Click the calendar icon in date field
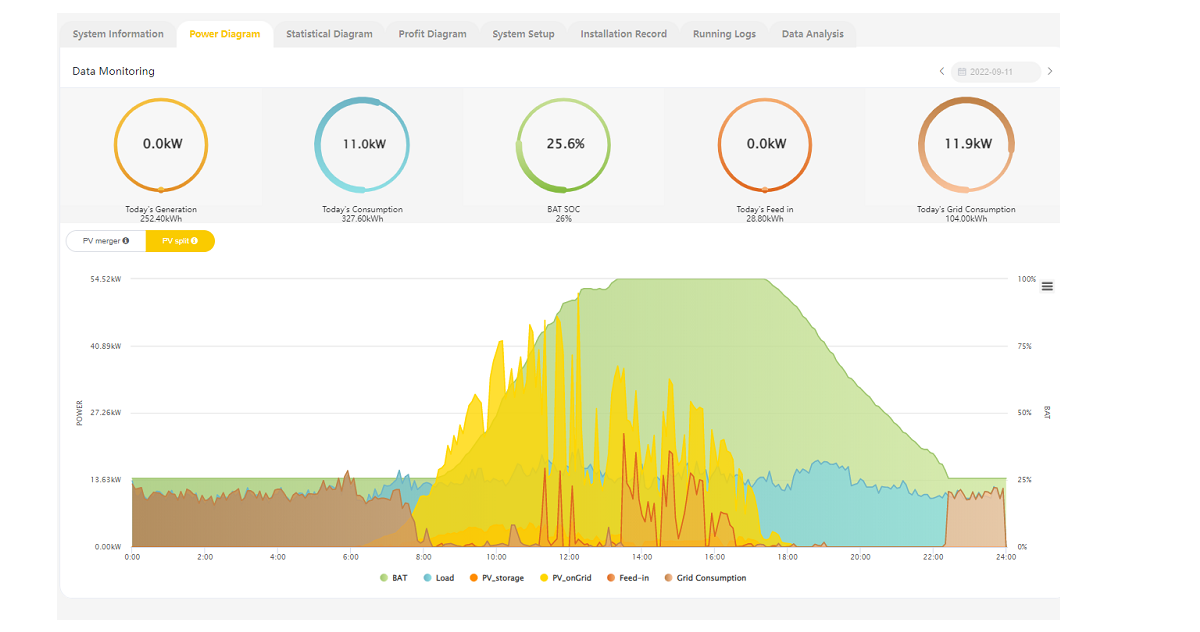Image resolution: width=1200 pixels, height=632 pixels. (x=962, y=72)
